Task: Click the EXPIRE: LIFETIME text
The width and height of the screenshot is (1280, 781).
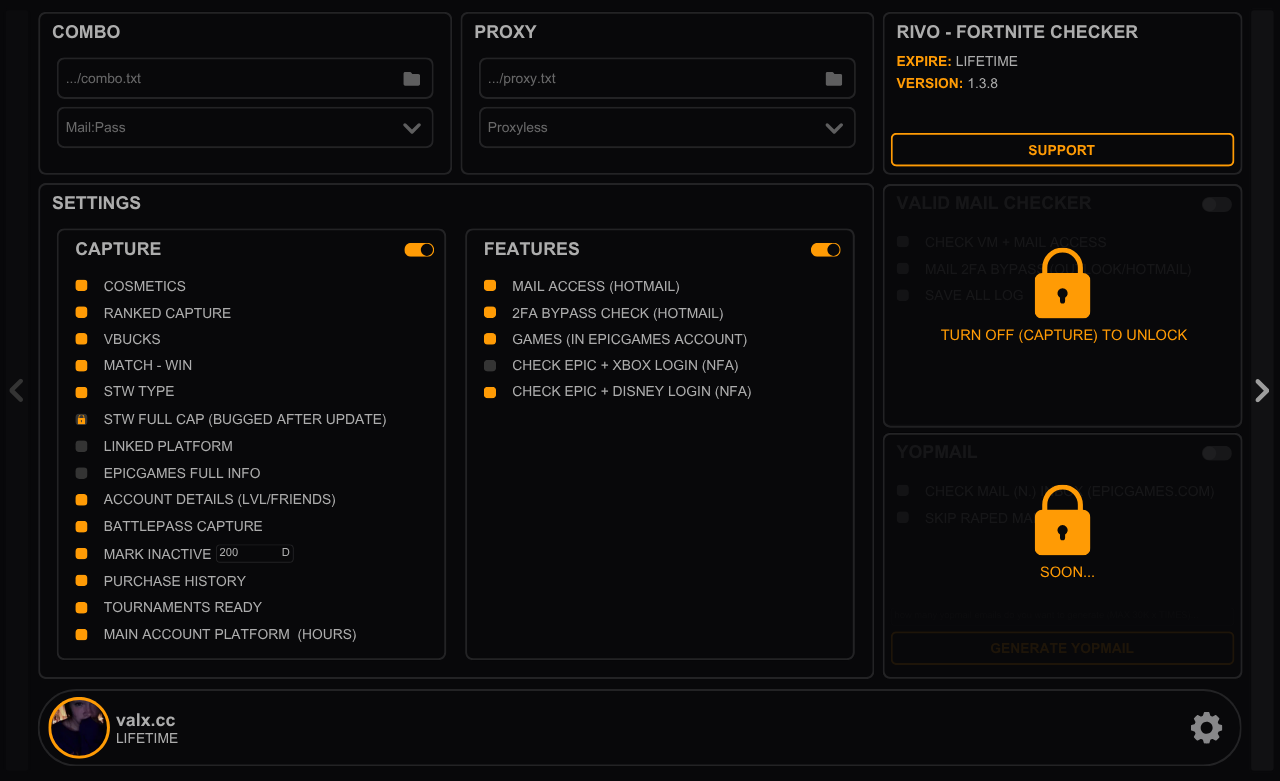Action: pos(957,61)
